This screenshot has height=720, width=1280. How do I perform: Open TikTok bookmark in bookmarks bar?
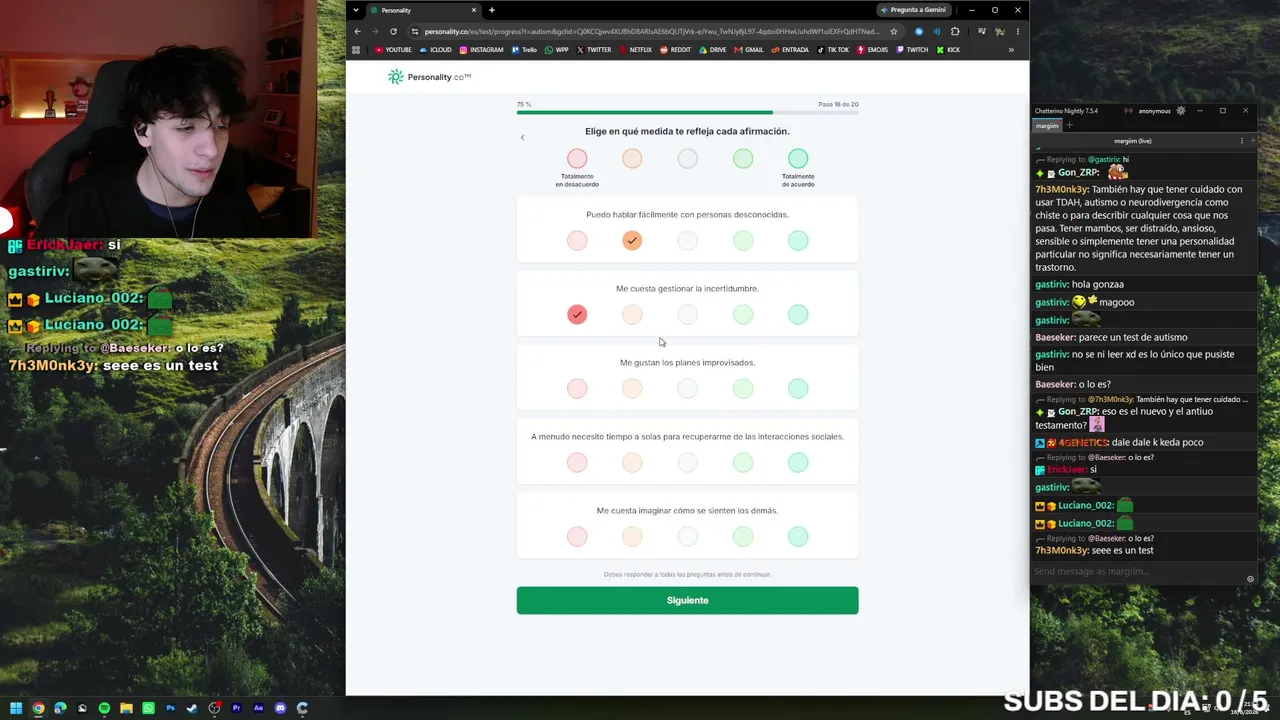pyautogui.click(x=833, y=50)
